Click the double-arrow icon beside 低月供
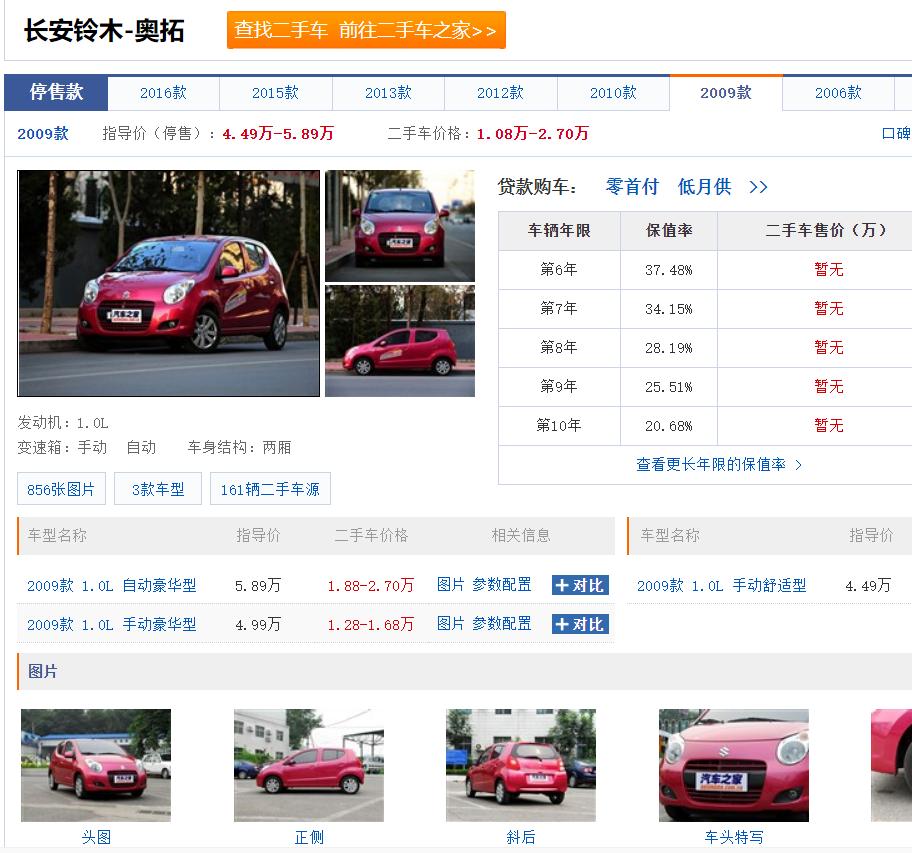 click(758, 187)
